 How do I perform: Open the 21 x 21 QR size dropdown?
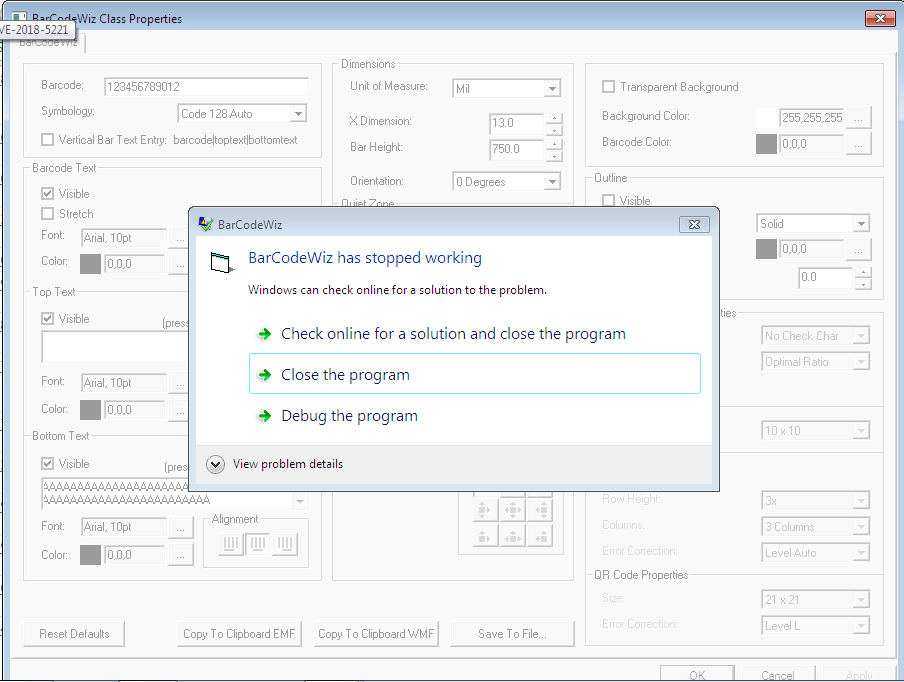point(861,600)
